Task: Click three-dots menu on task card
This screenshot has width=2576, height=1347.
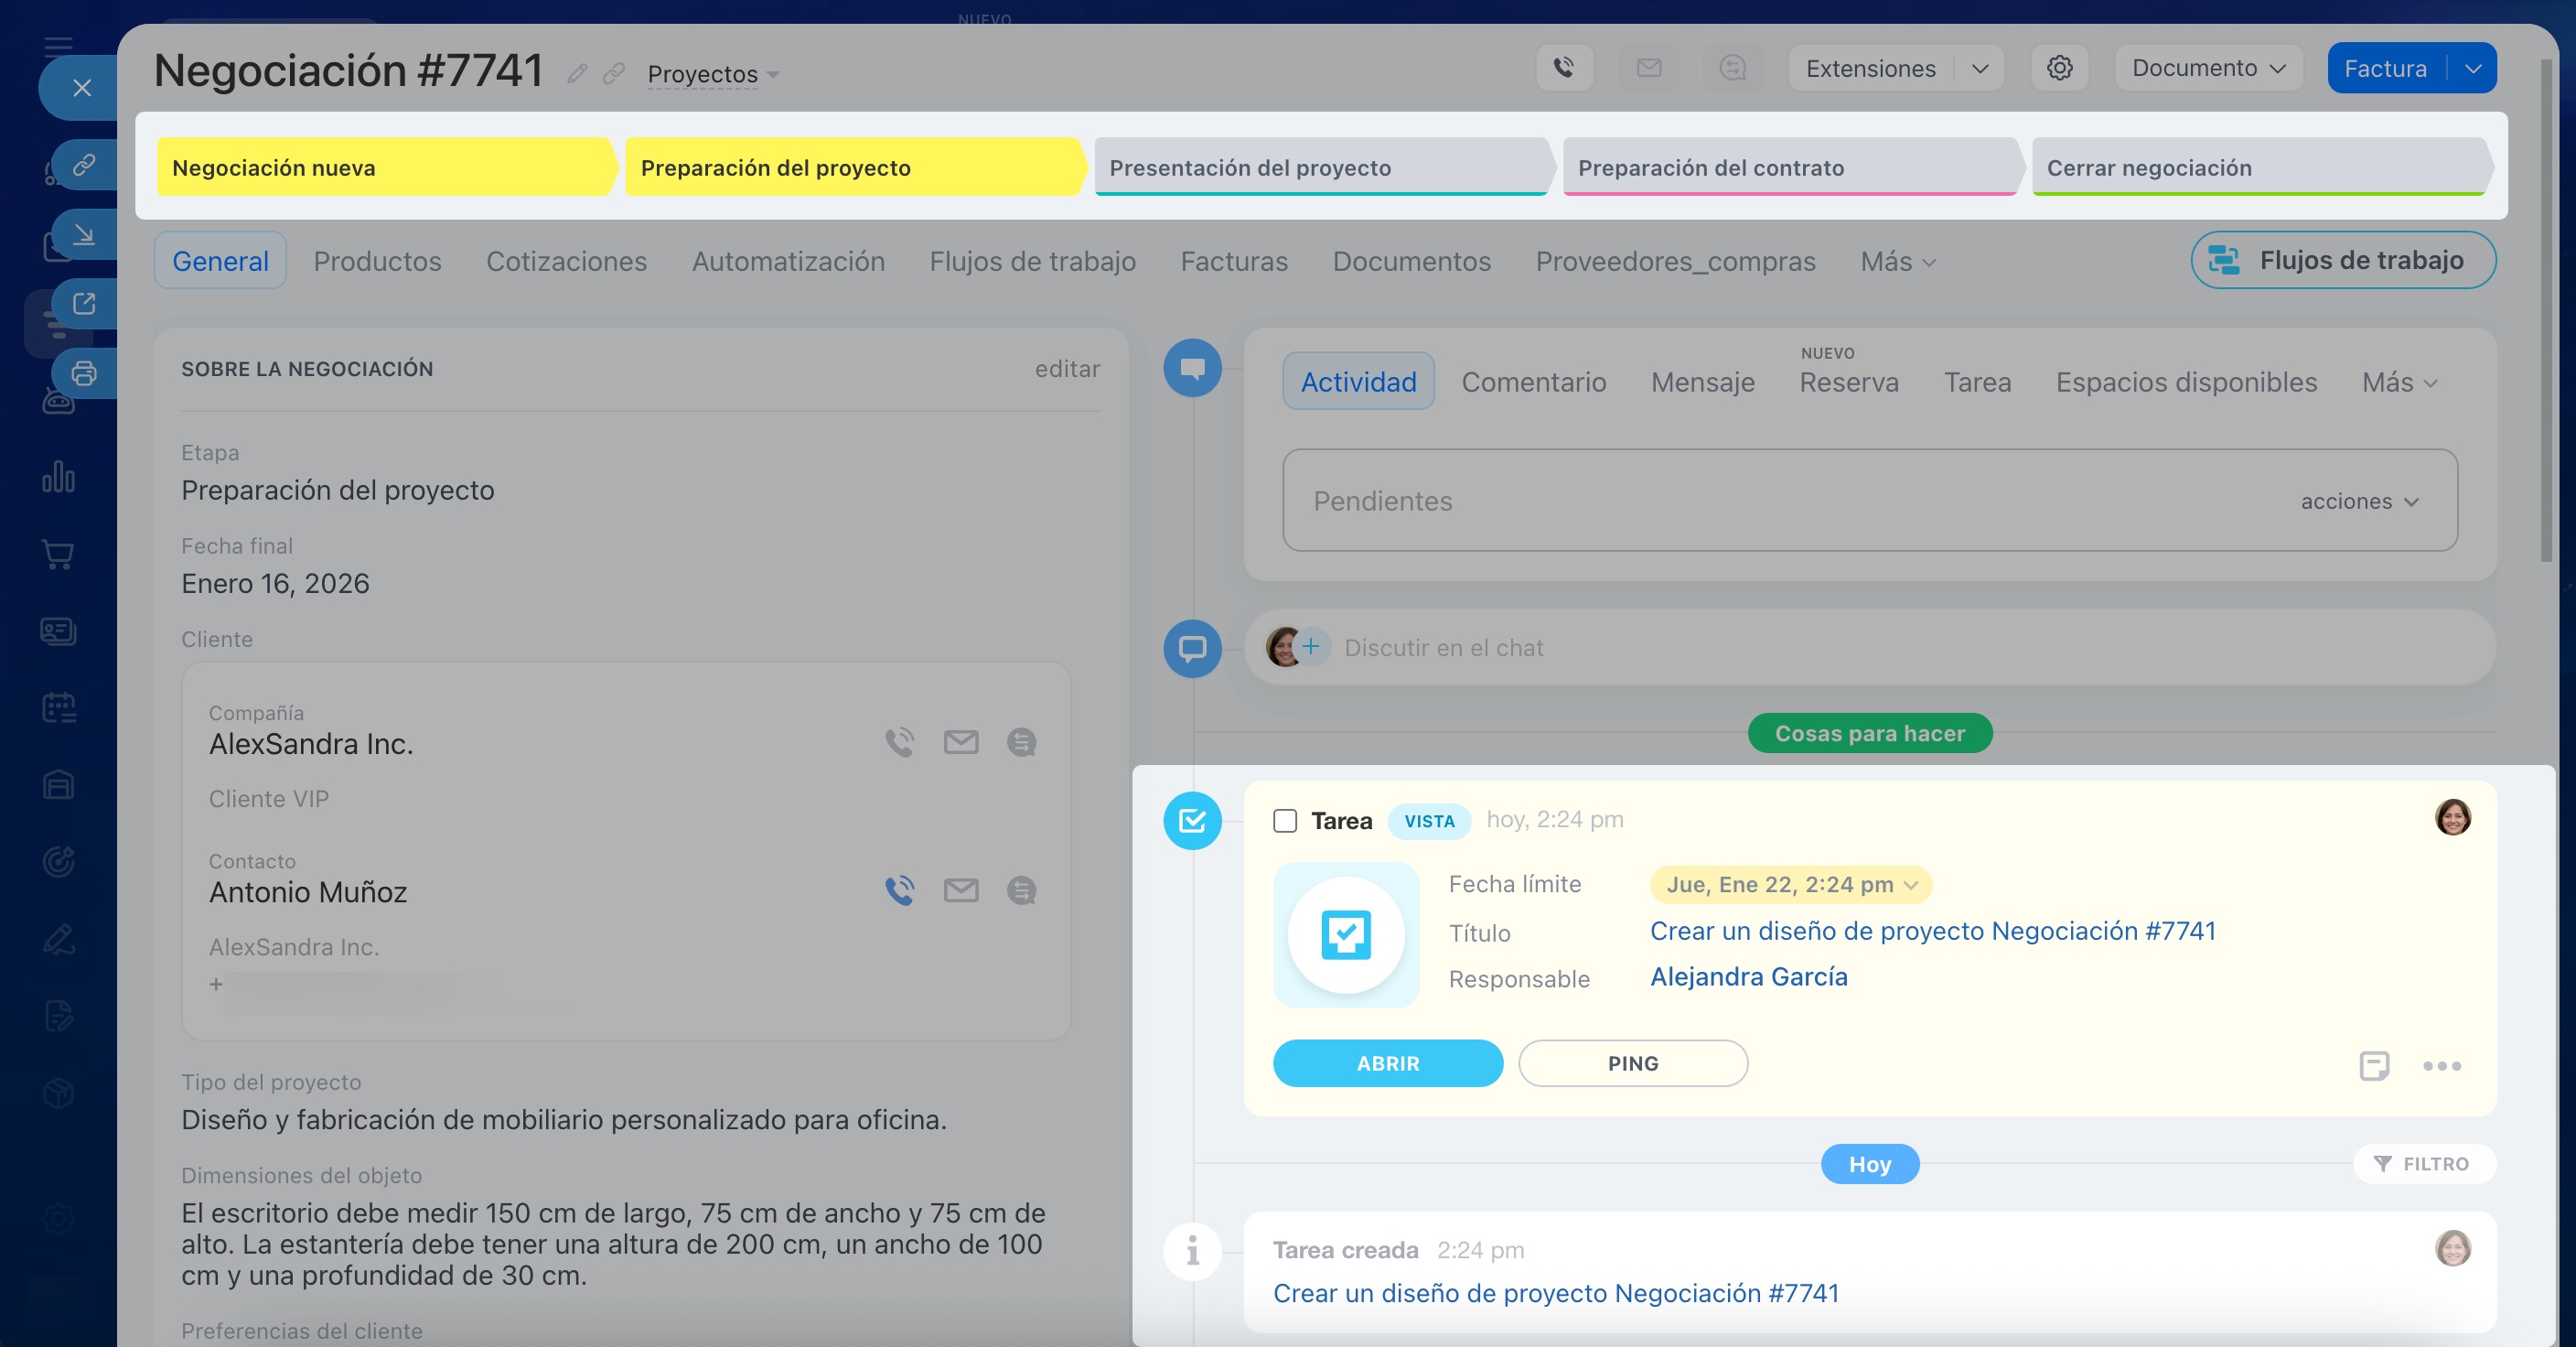Action: (x=2441, y=1065)
